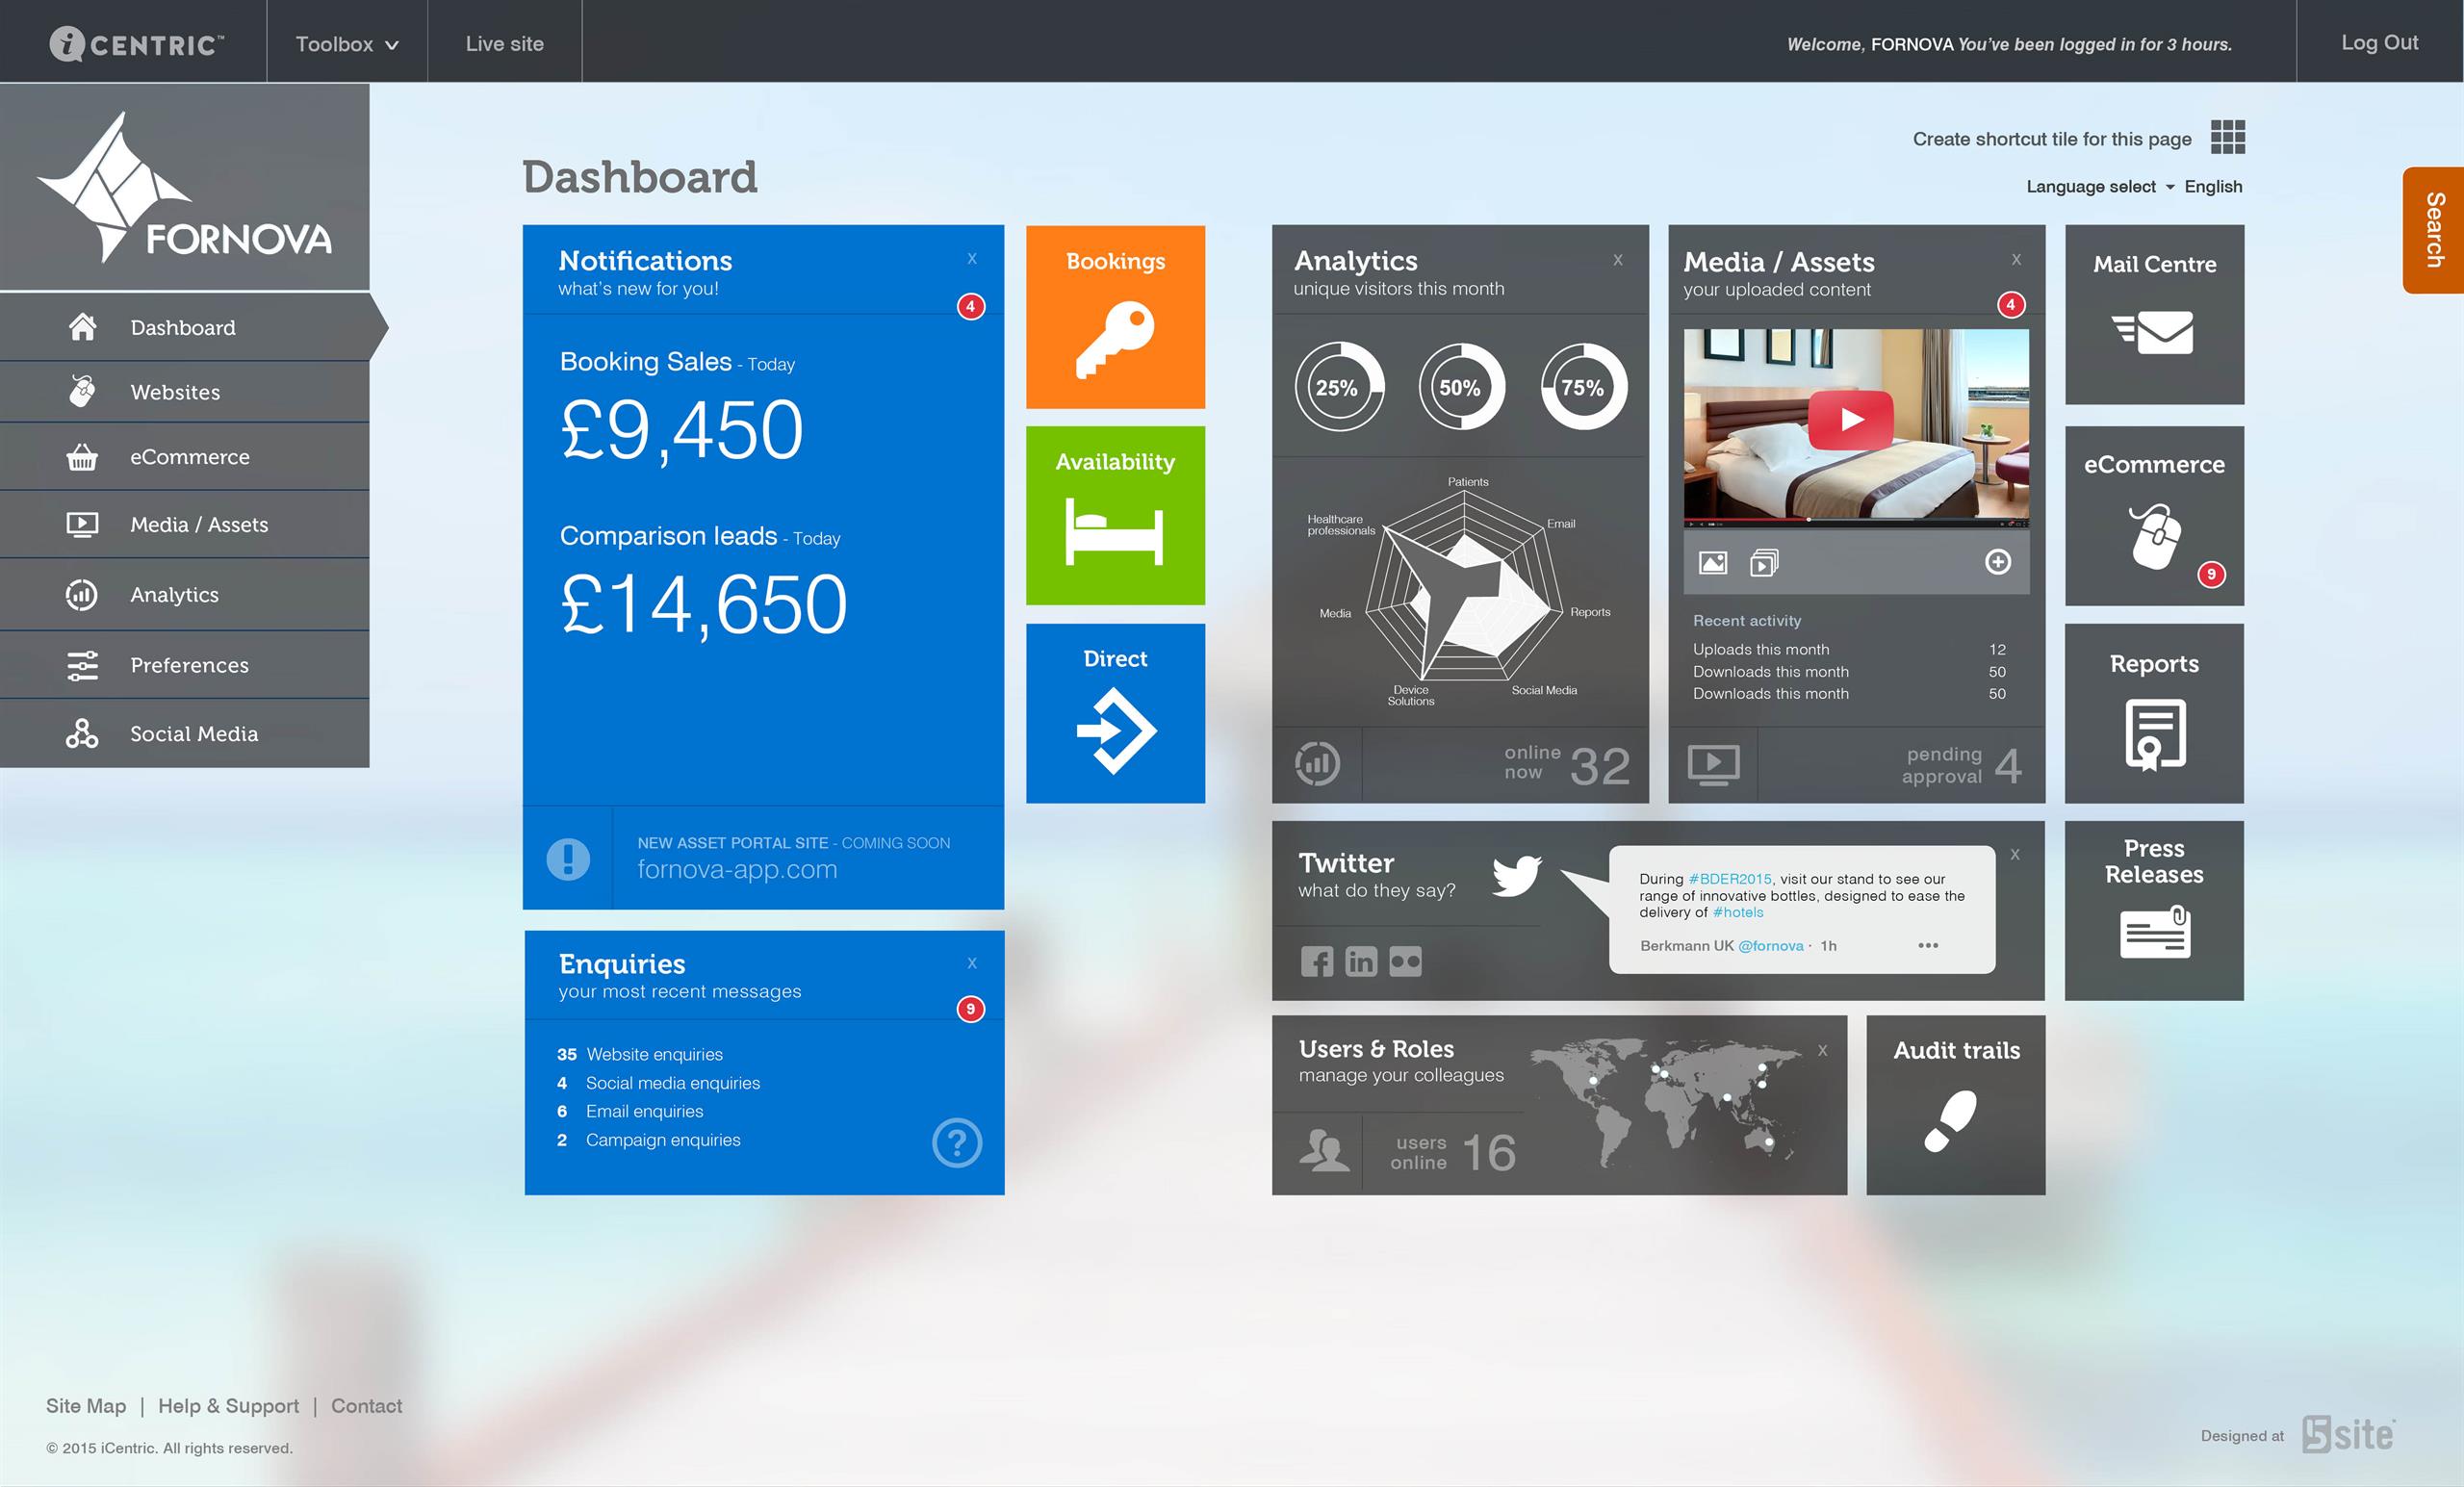Click the Enquiries red badge 9

tap(970, 1009)
